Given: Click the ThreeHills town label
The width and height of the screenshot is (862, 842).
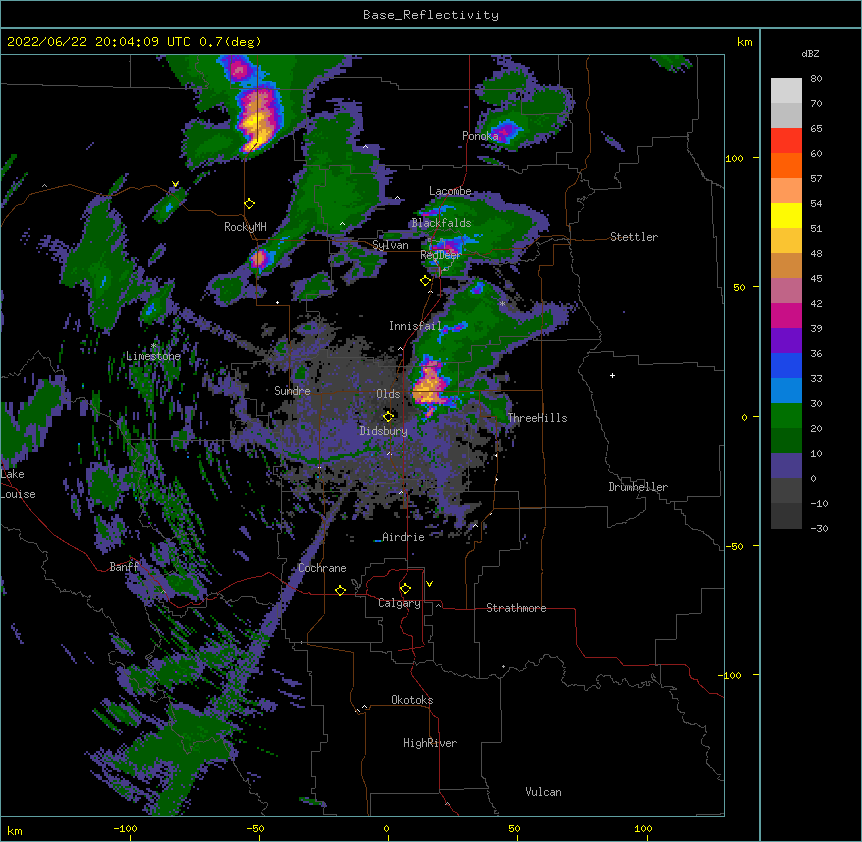Looking at the screenshot, I should (537, 418).
